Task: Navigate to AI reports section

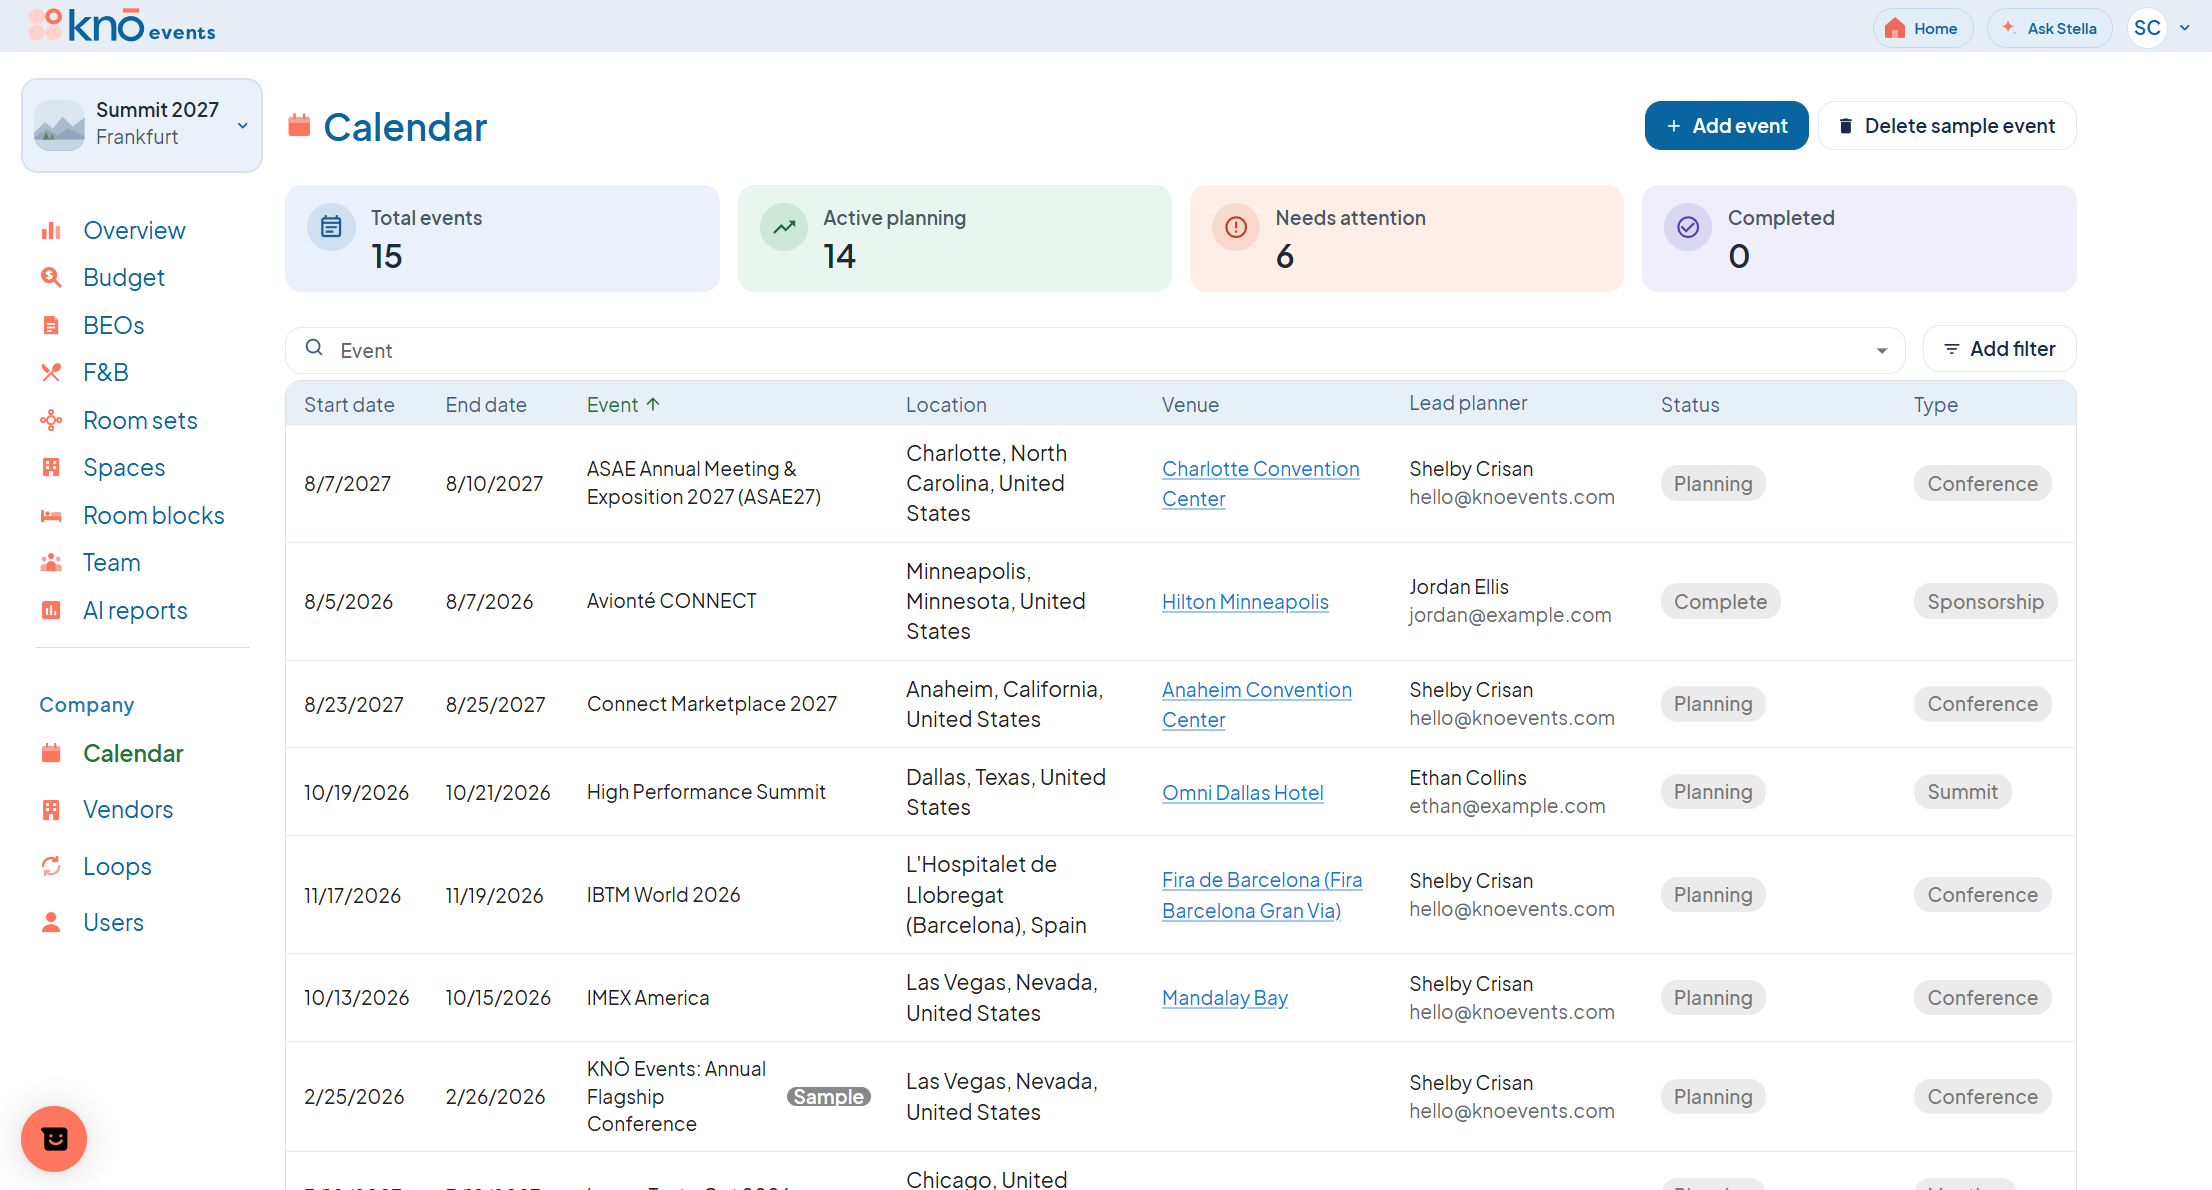Action: click(x=135, y=611)
